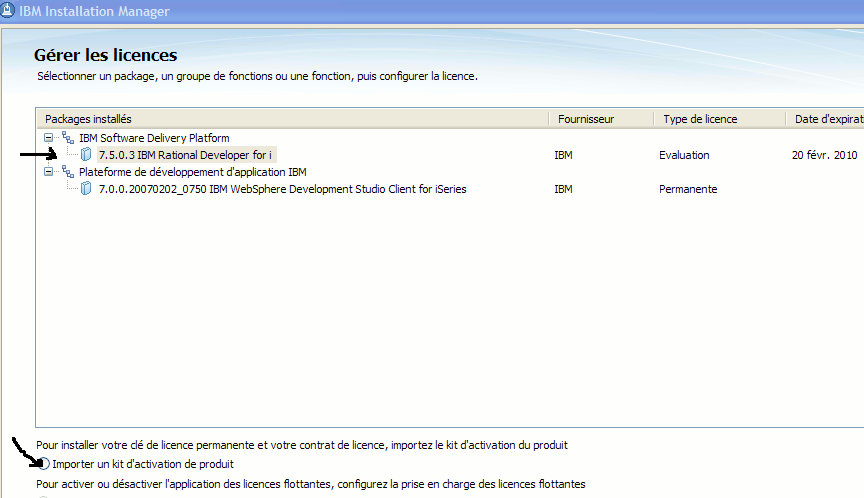Click the Gérer les licences heading

[x=105, y=55]
